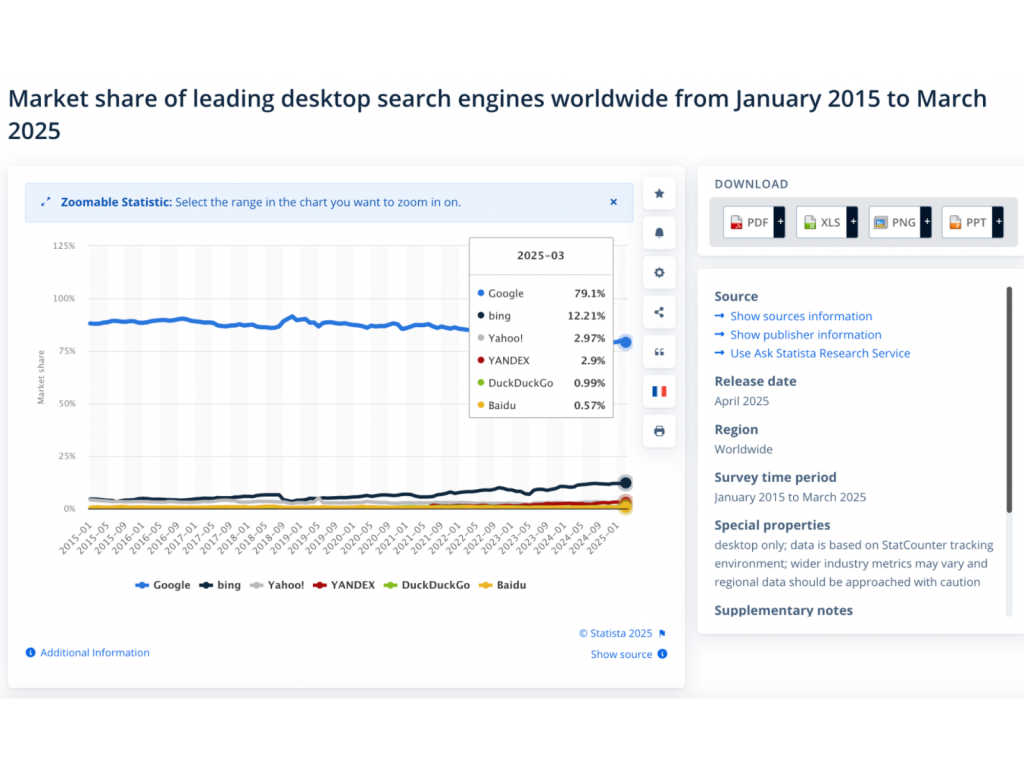Screen dimensions: 1024x777
Task: Expand XLS download plus option
Action: [x=852, y=222]
